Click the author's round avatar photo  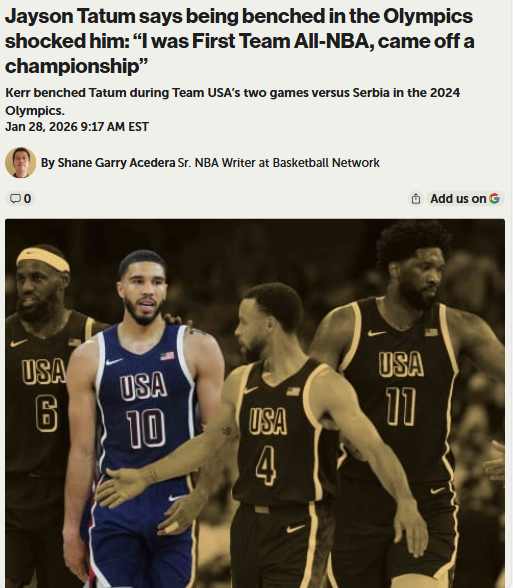(21, 162)
